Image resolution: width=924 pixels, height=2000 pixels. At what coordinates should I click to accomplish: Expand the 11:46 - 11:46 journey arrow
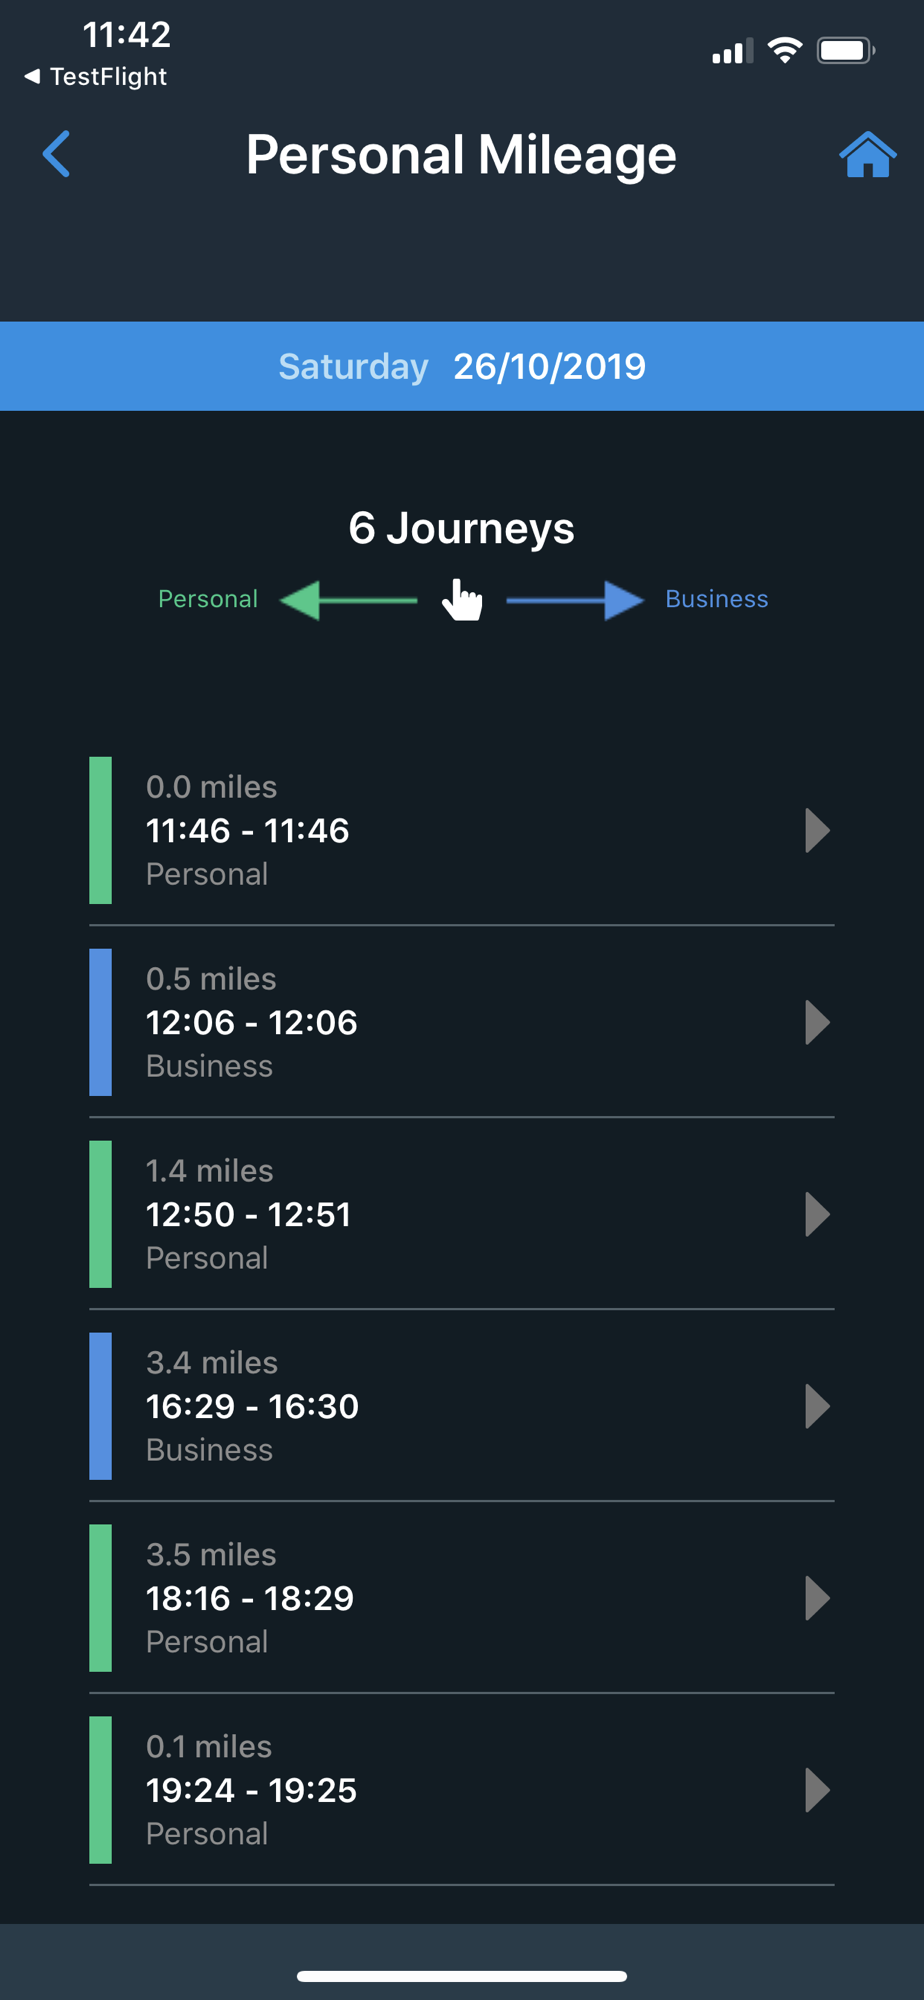[818, 830]
